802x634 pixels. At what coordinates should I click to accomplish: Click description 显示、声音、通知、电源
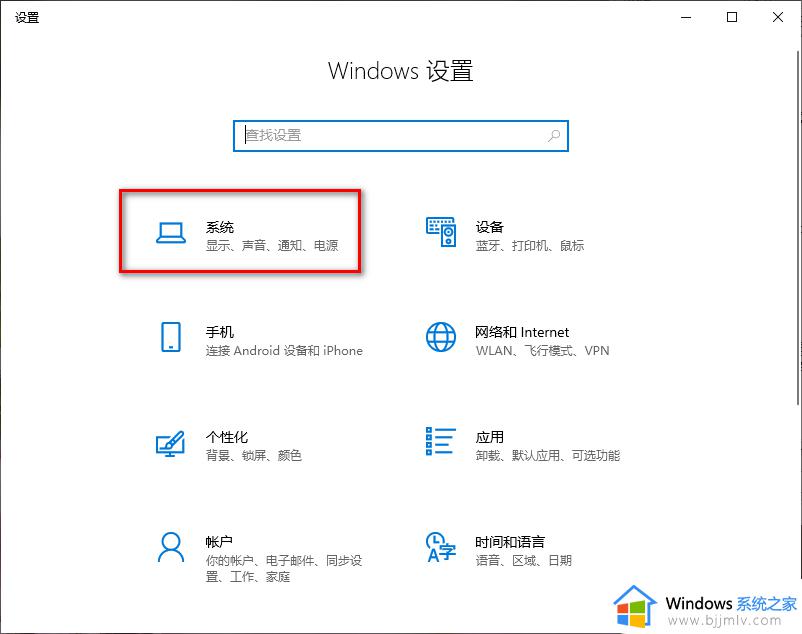272,245
